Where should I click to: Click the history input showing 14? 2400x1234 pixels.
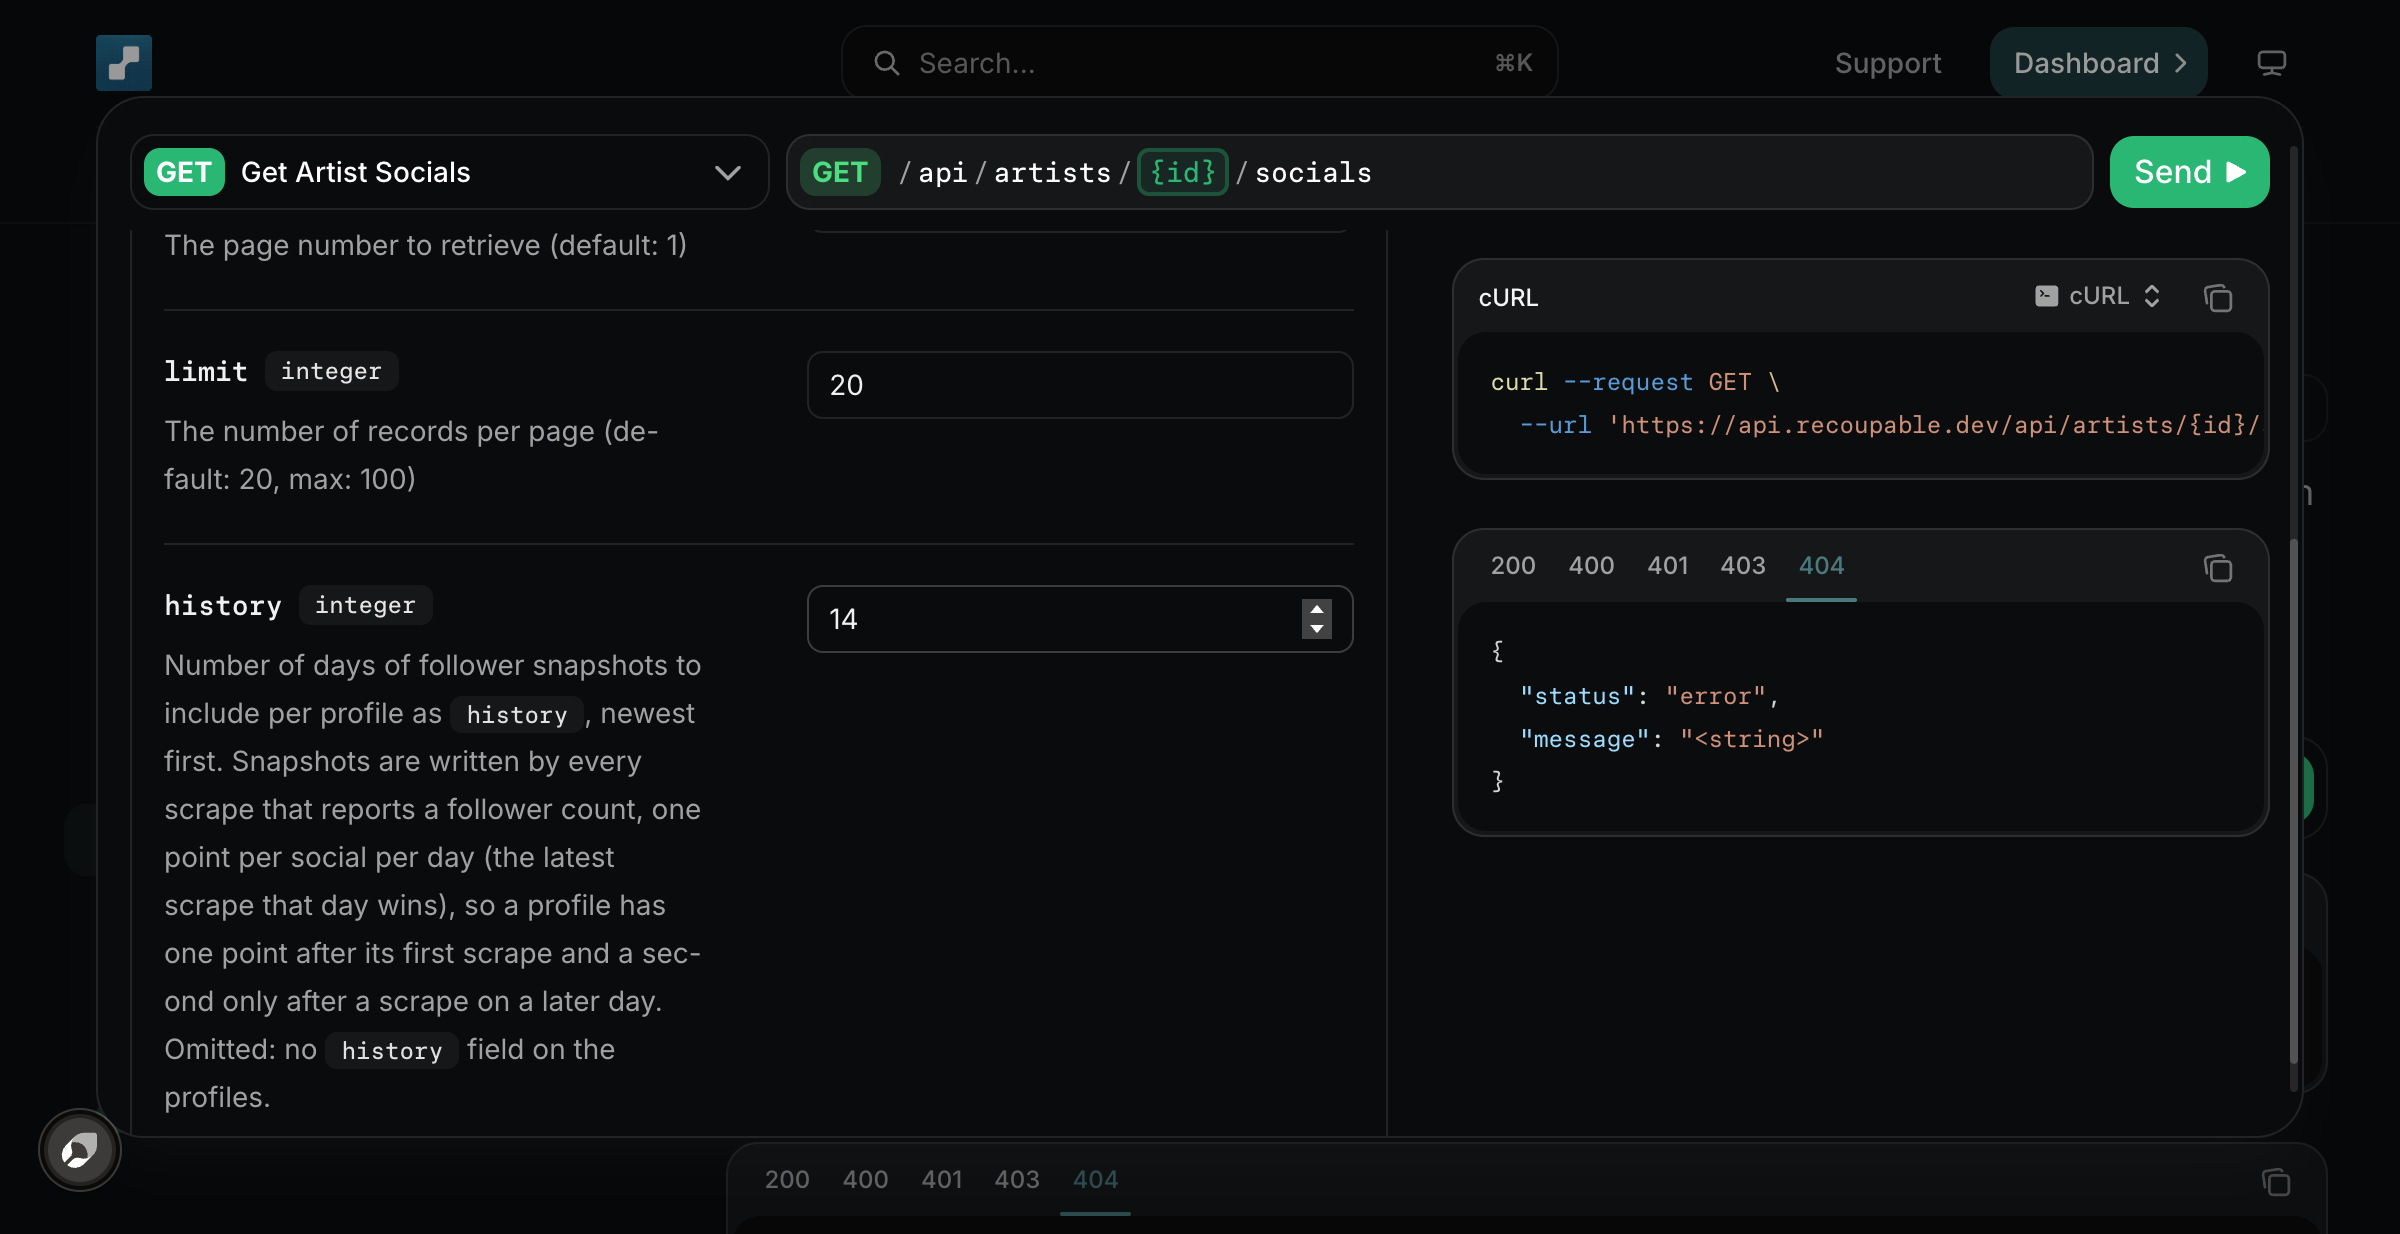click(1080, 619)
